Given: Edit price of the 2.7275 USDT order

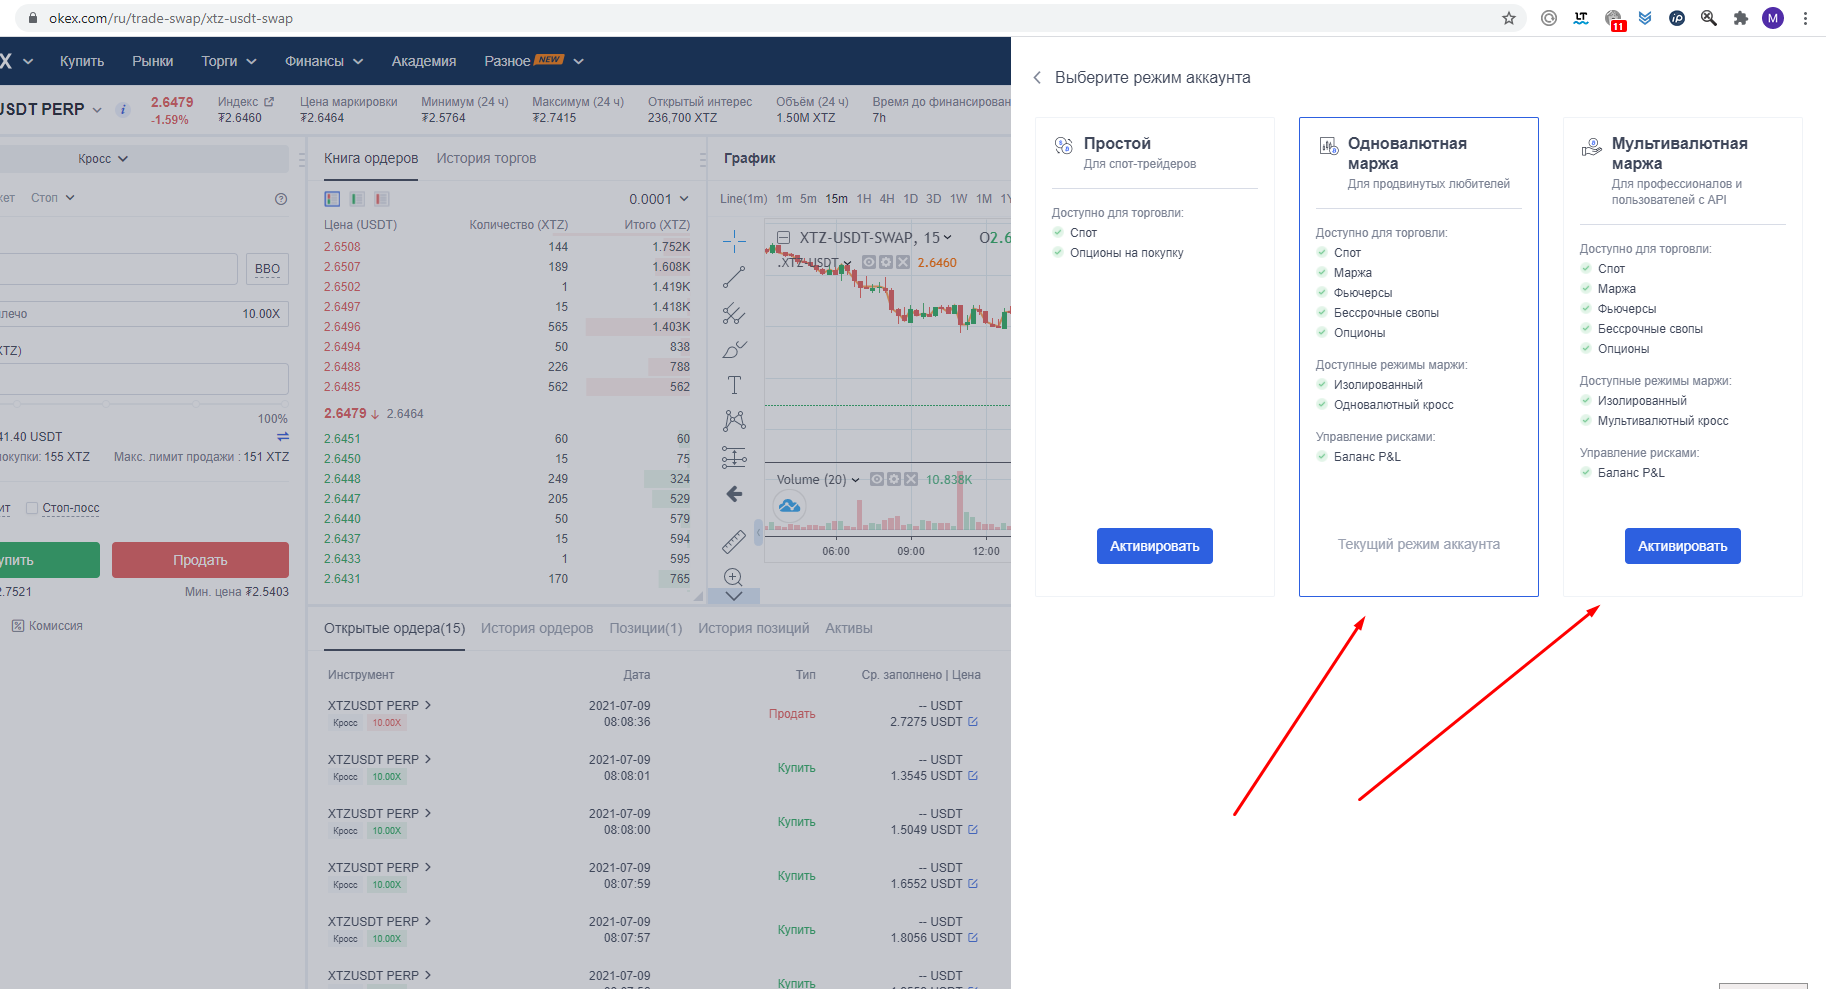Looking at the screenshot, I should 973,722.
